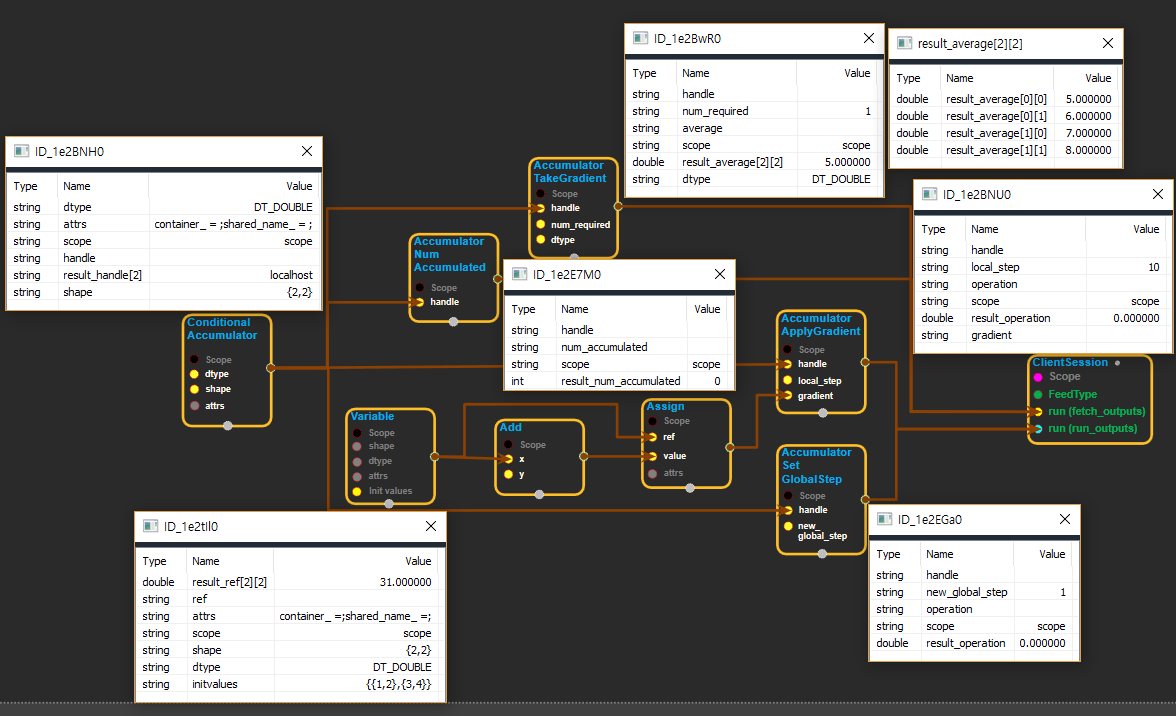Close the ID_1e2BNU0 properties panel
The image size is (1176, 716).
(x=1157, y=195)
